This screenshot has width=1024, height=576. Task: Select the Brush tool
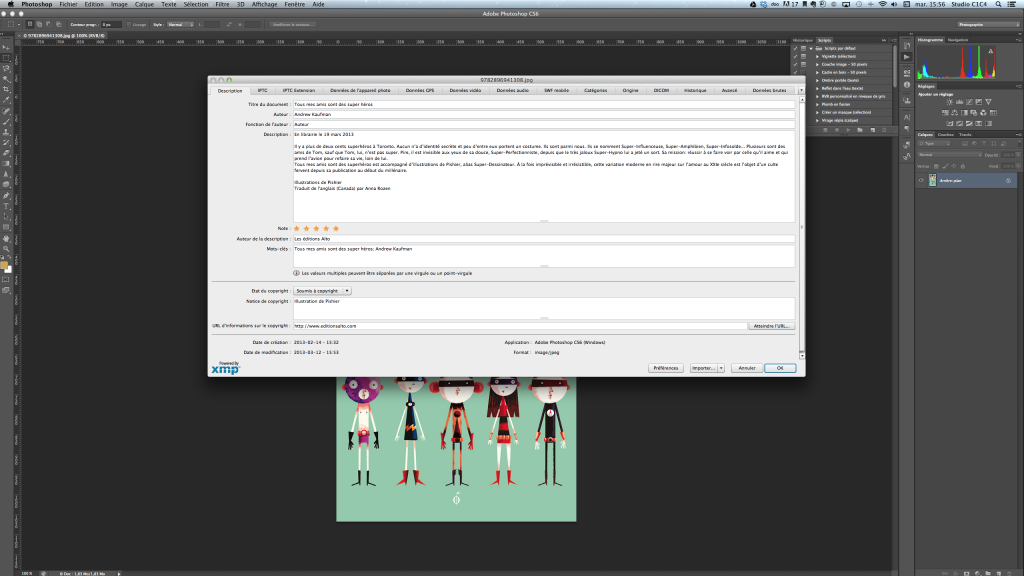click(7, 121)
